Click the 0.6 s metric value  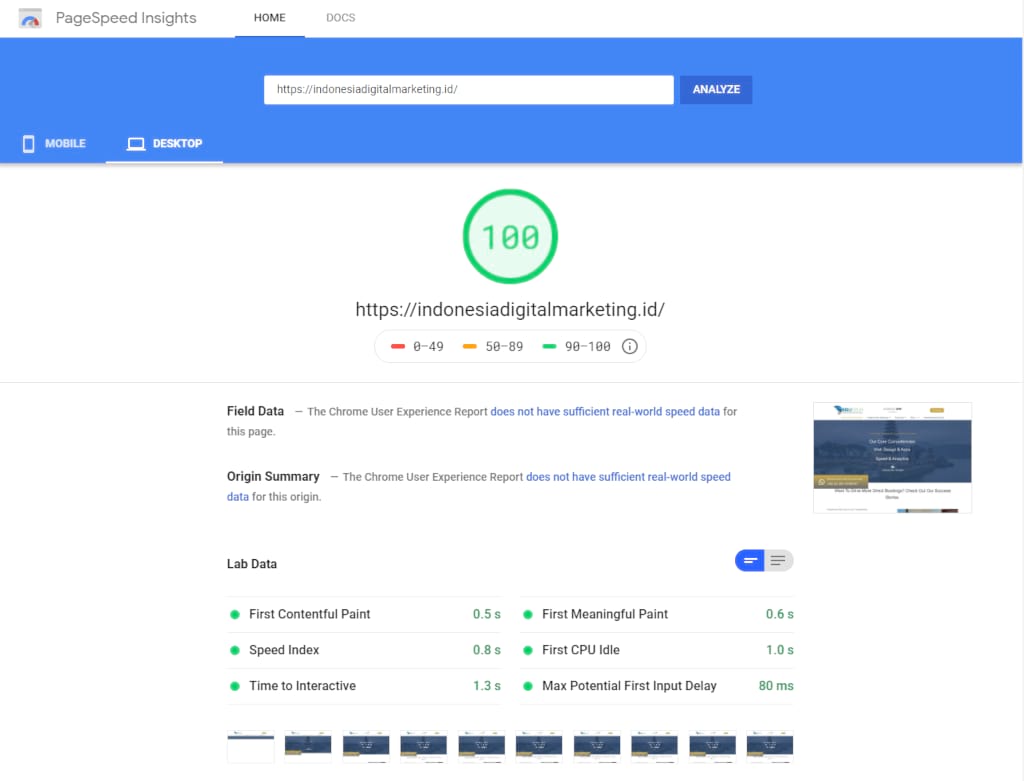pos(780,614)
